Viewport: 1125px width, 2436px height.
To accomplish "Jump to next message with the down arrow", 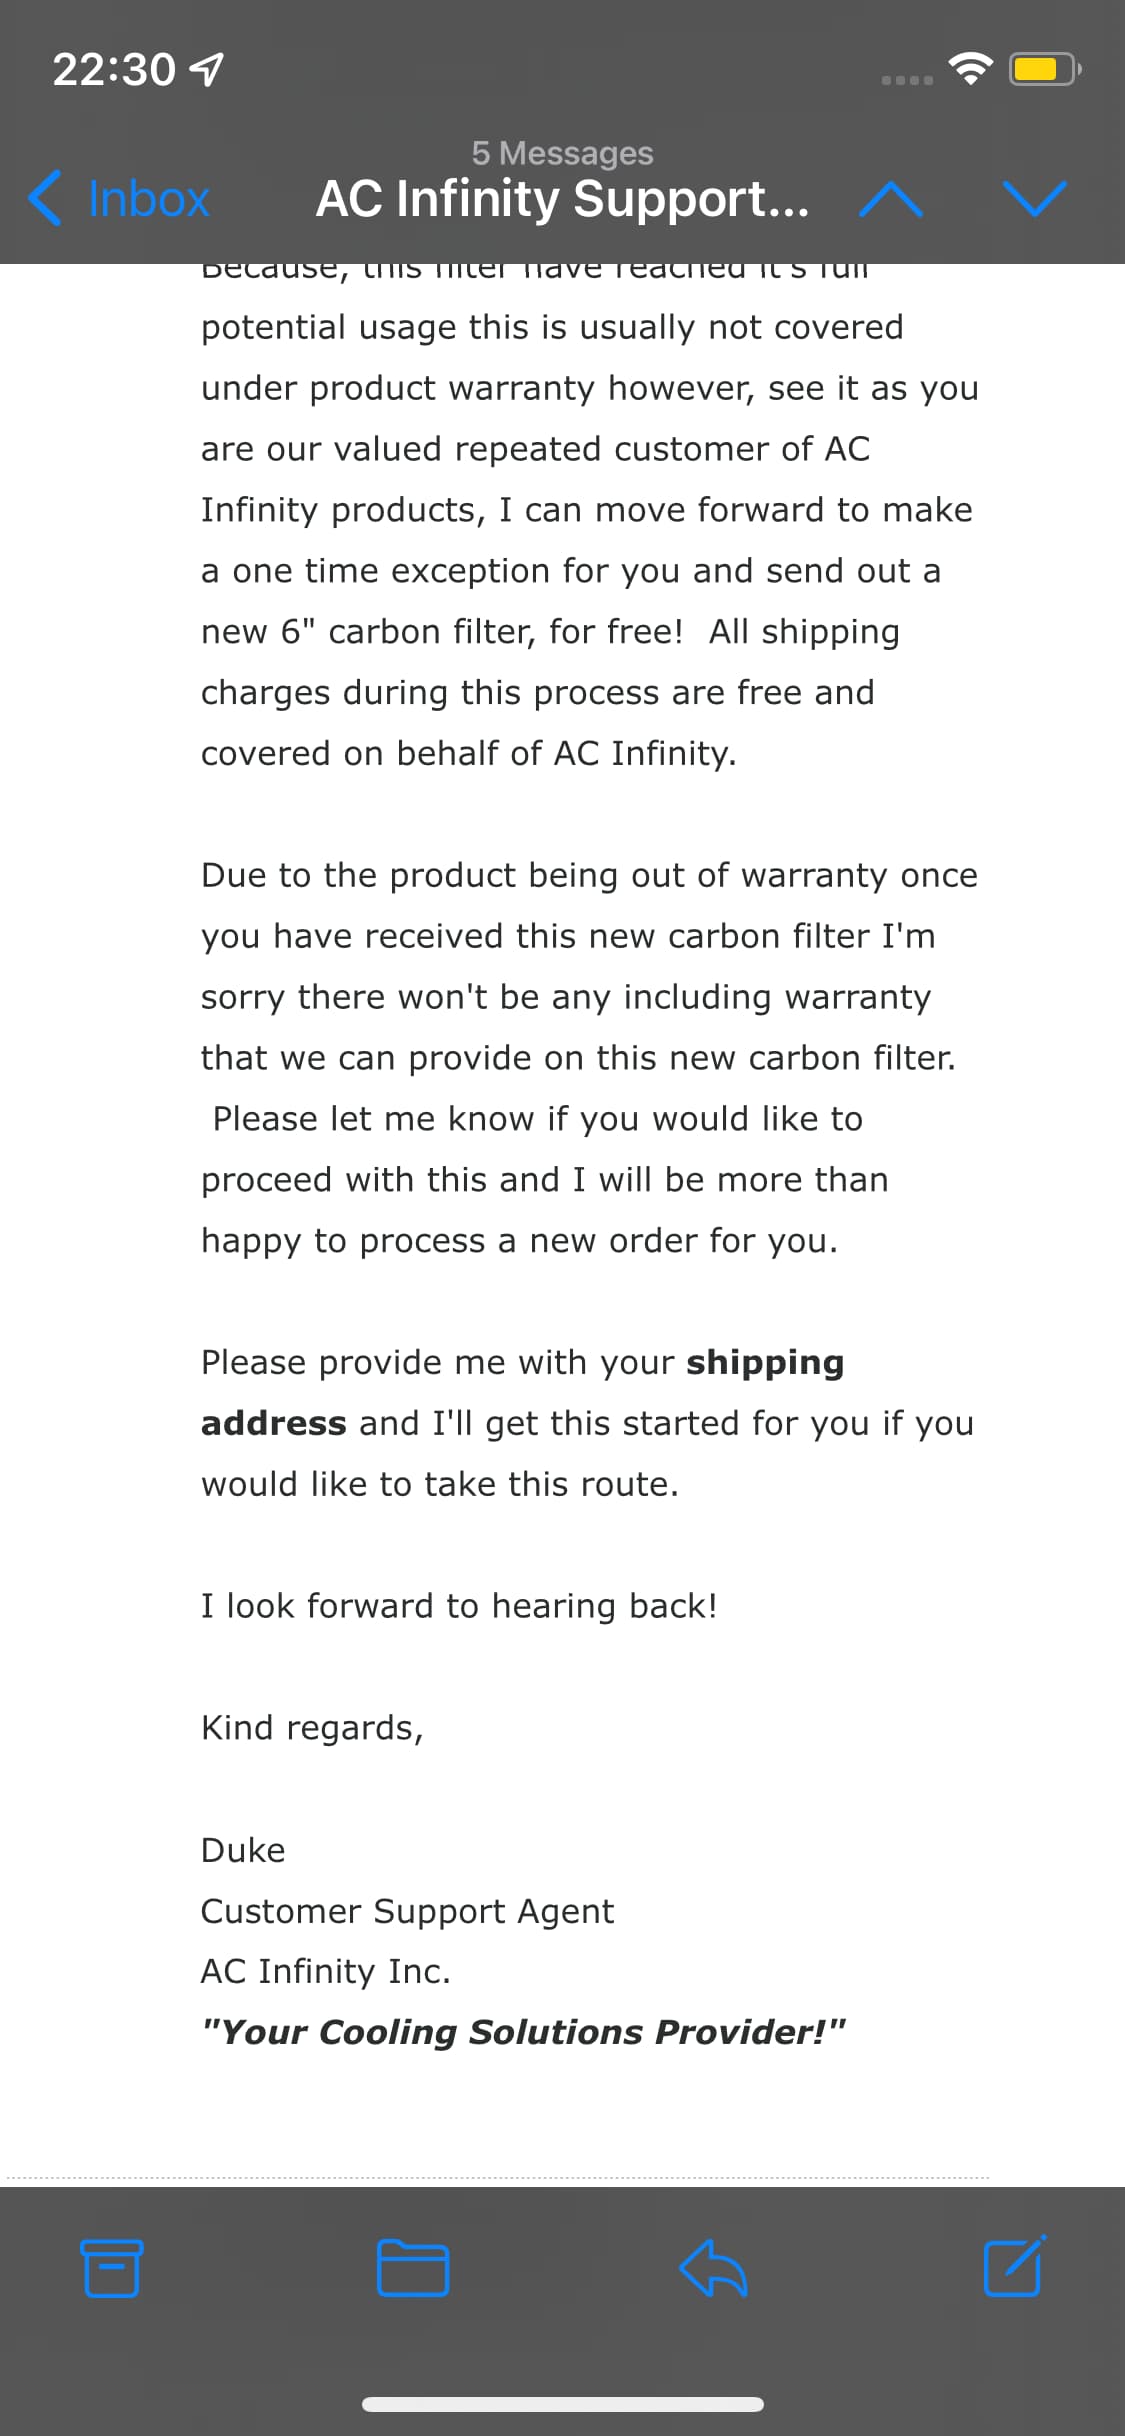I will pyautogui.click(x=1035, y=199).
